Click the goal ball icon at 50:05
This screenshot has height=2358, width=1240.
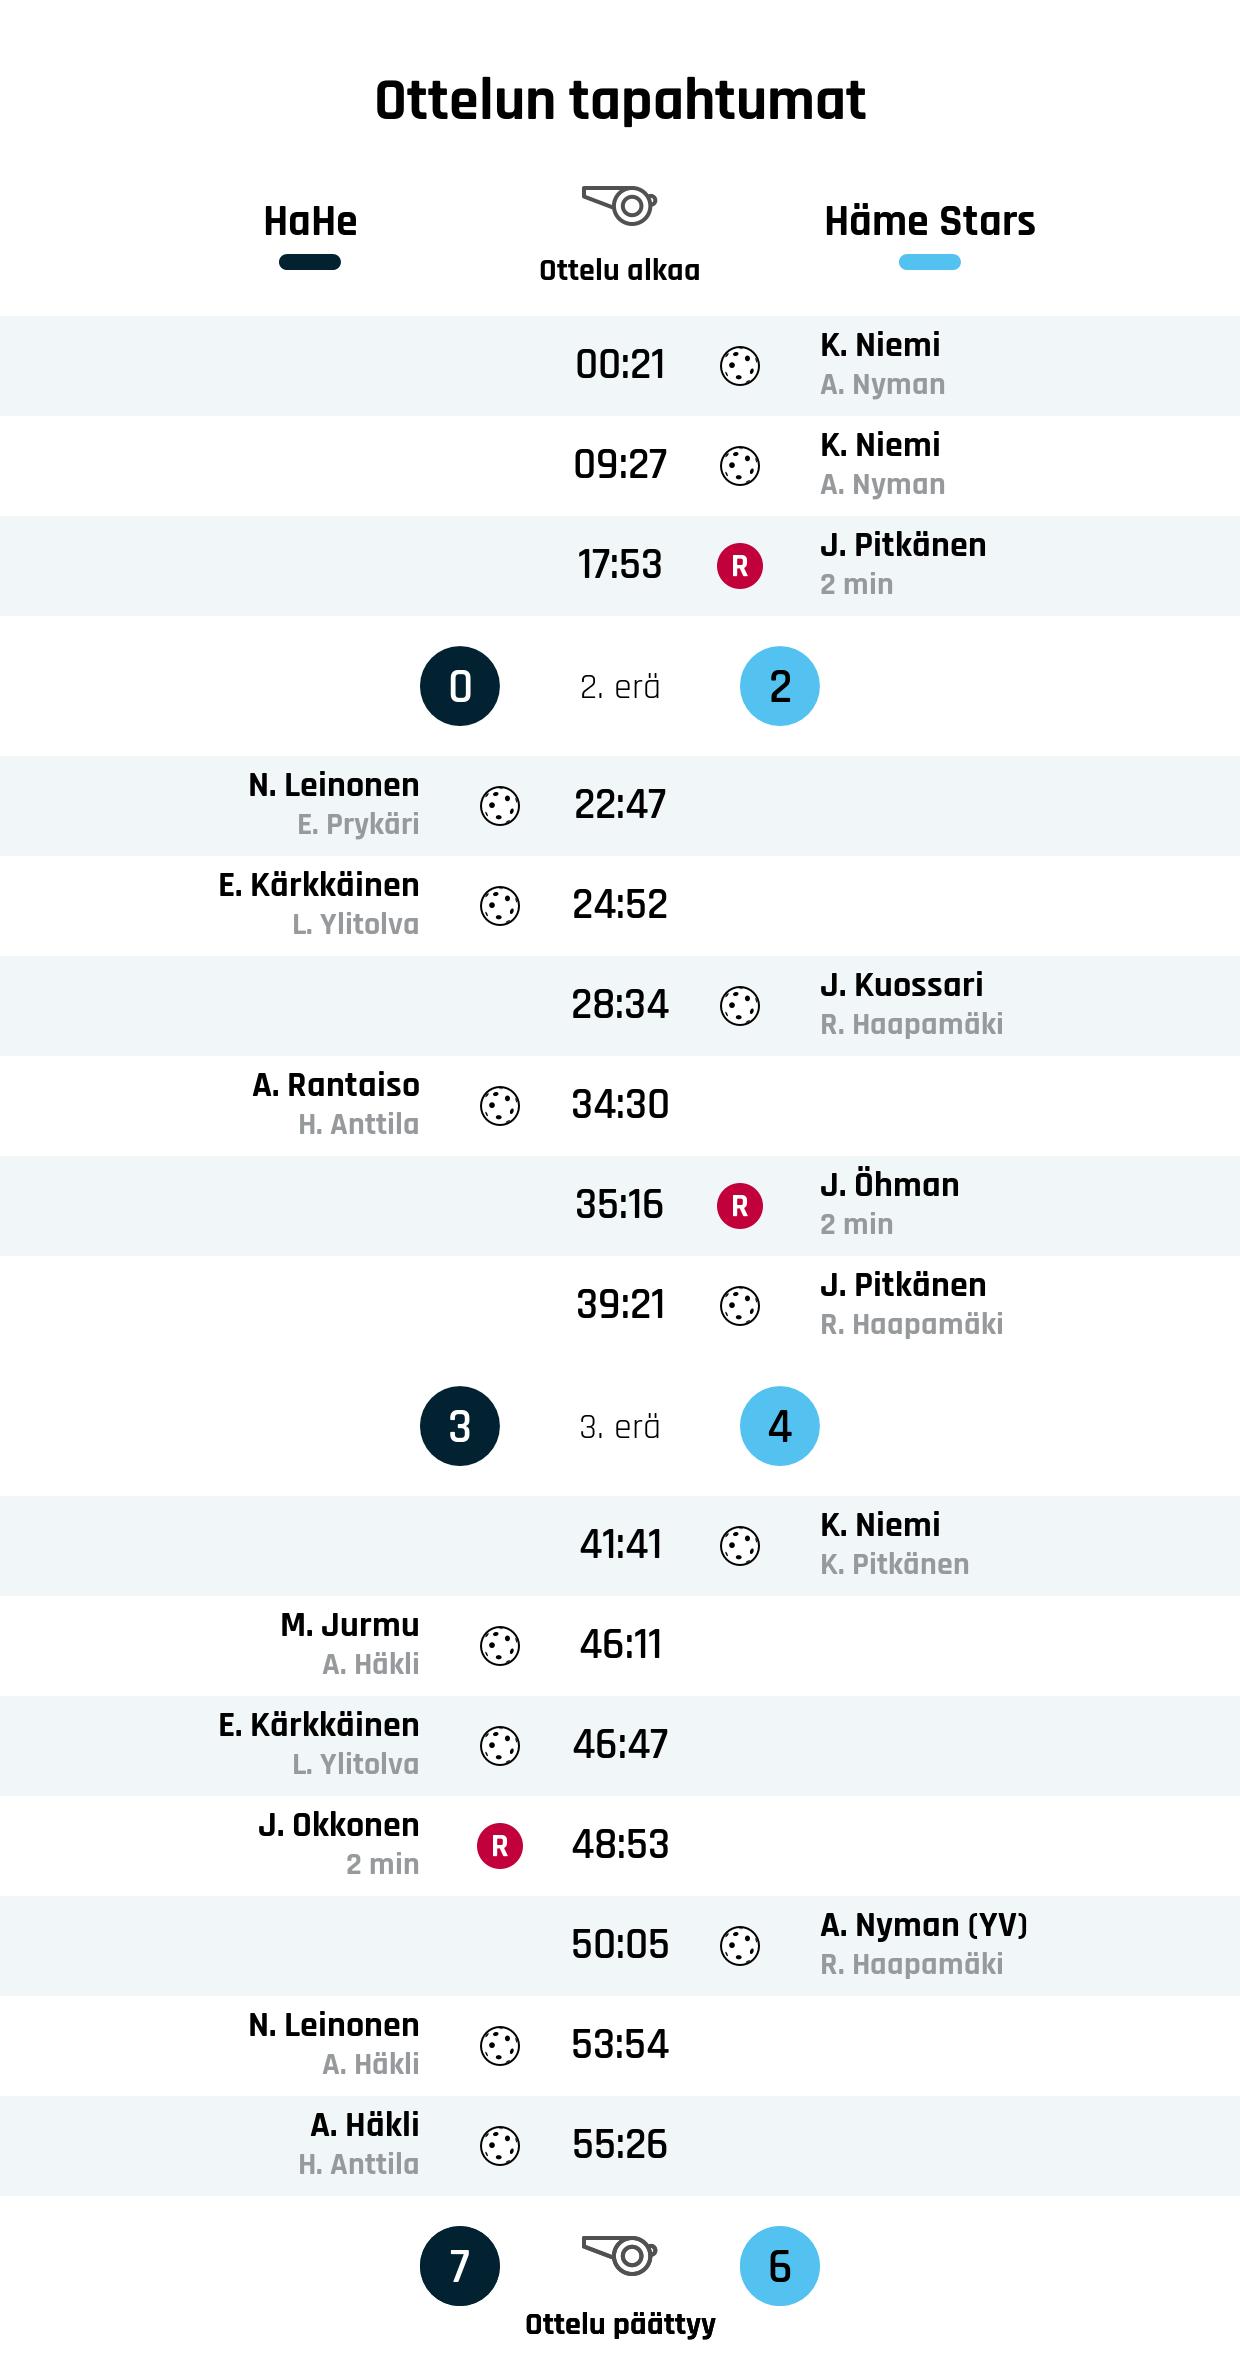coord(740,1946)
